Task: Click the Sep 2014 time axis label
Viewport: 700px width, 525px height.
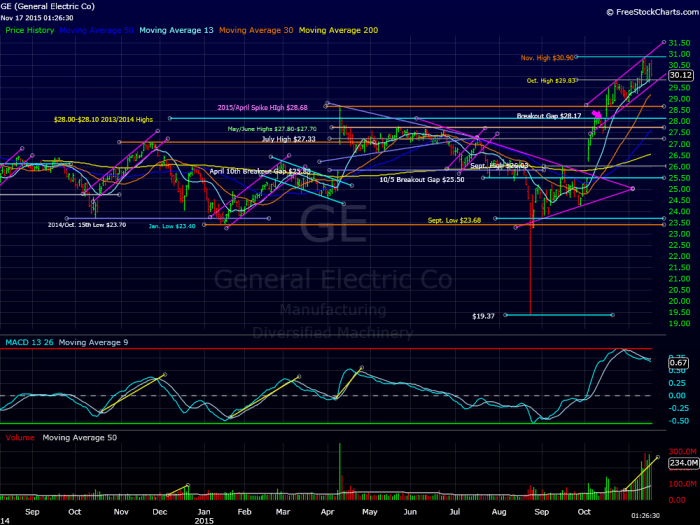Action: tap(32, 512)
